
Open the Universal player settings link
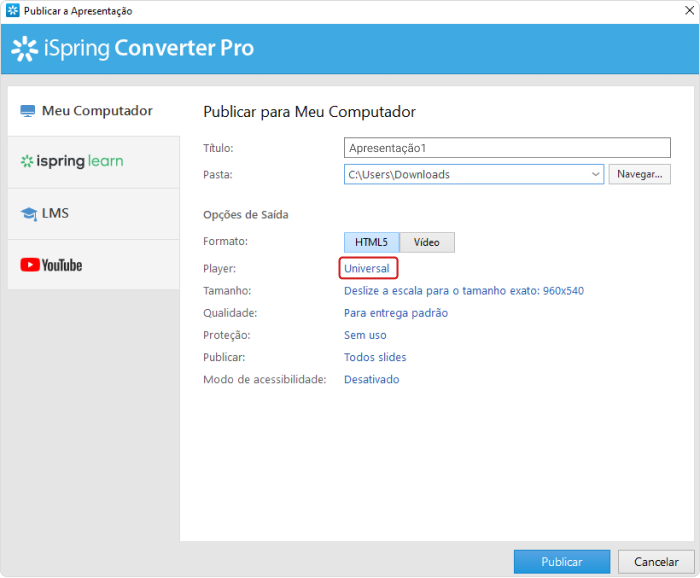point(367,269)
